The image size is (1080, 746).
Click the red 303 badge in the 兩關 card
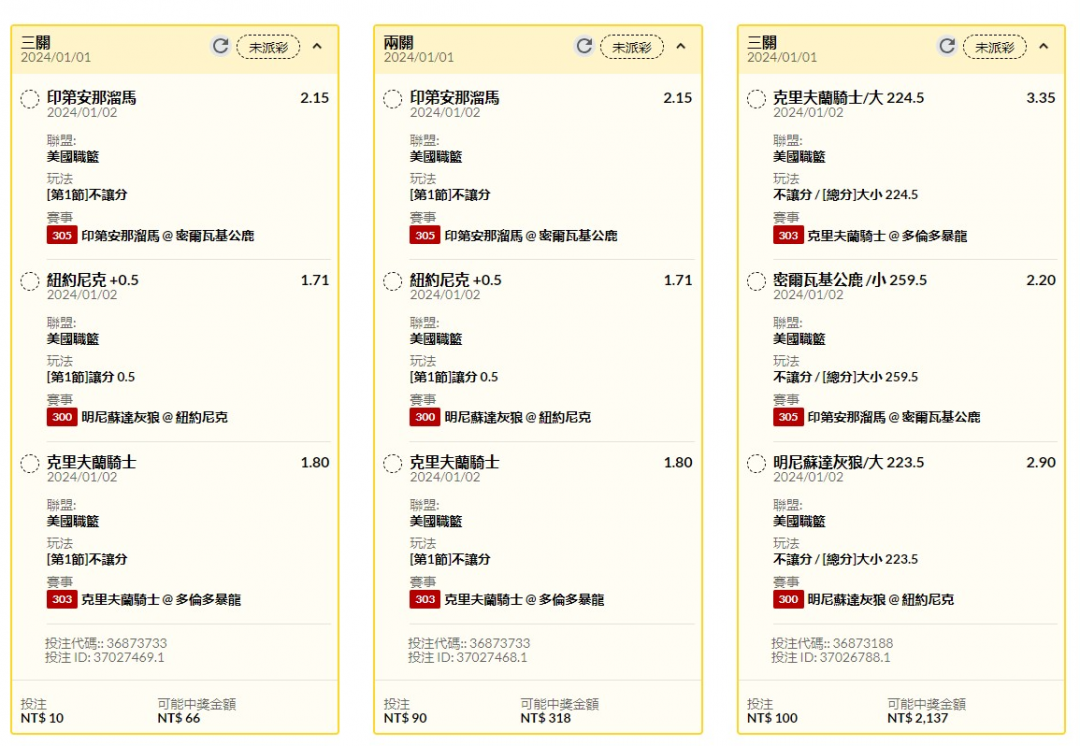coord(425,599)
